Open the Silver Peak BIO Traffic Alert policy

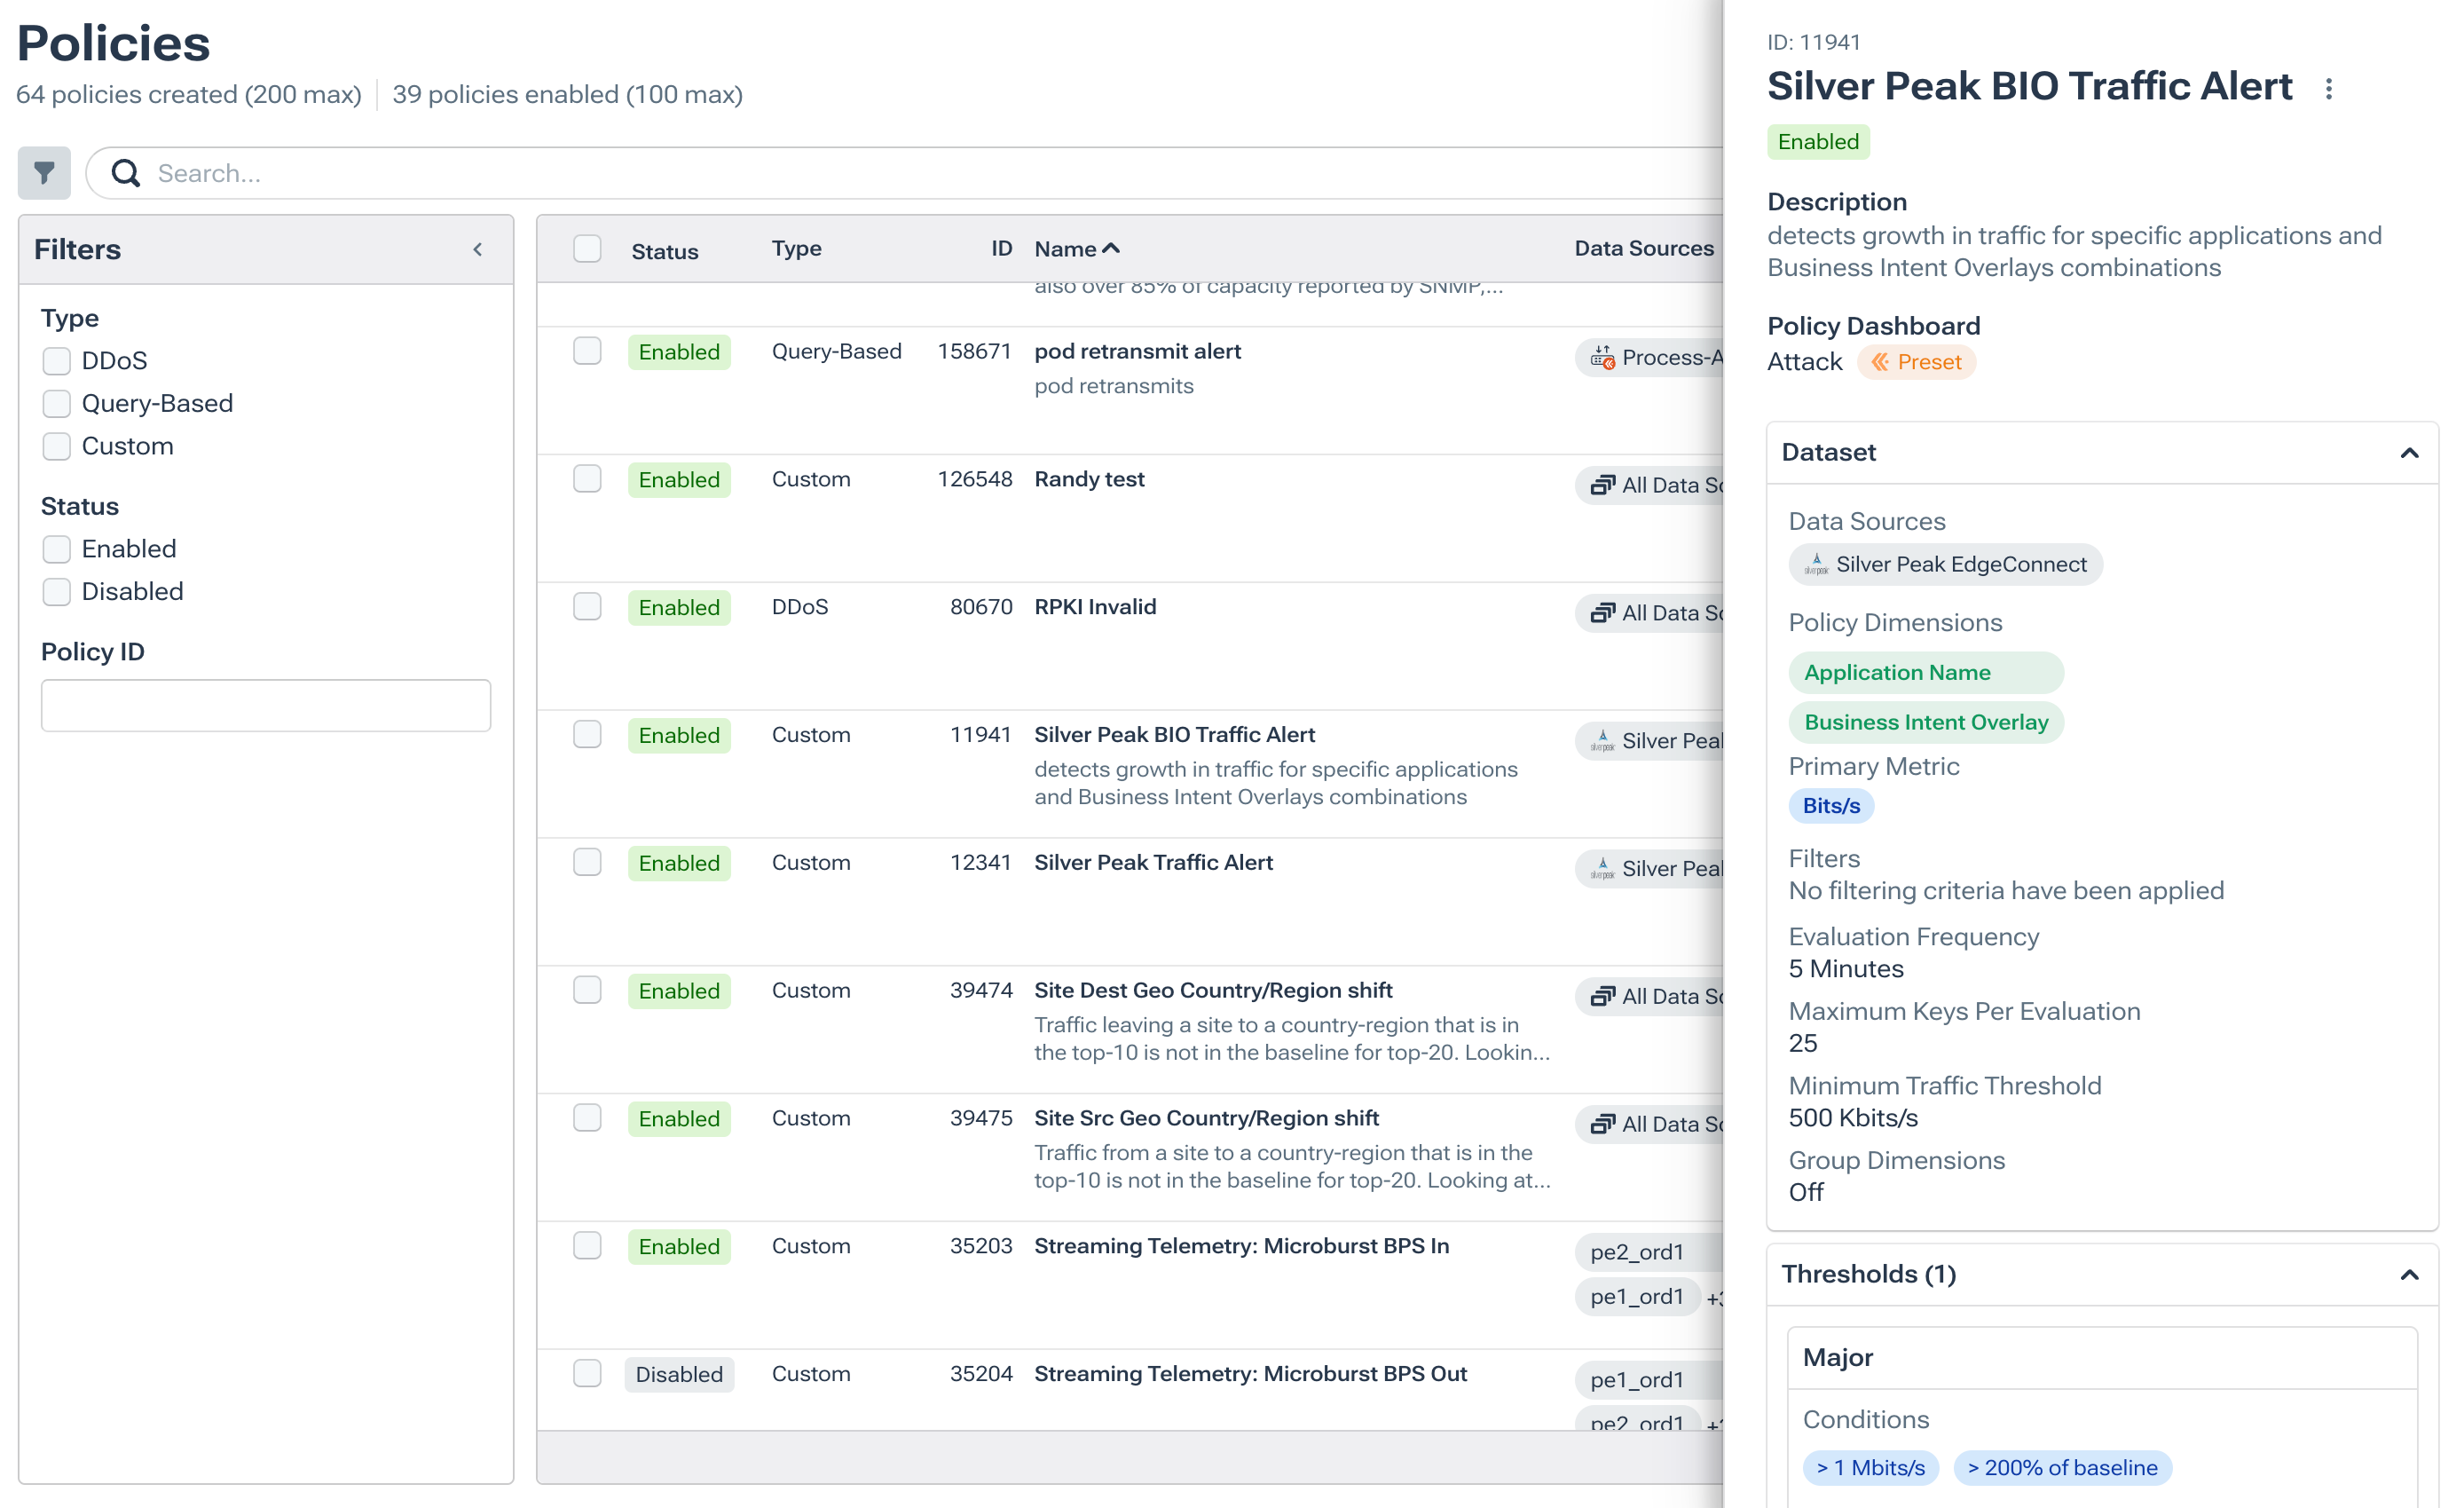pos(1173,734)
